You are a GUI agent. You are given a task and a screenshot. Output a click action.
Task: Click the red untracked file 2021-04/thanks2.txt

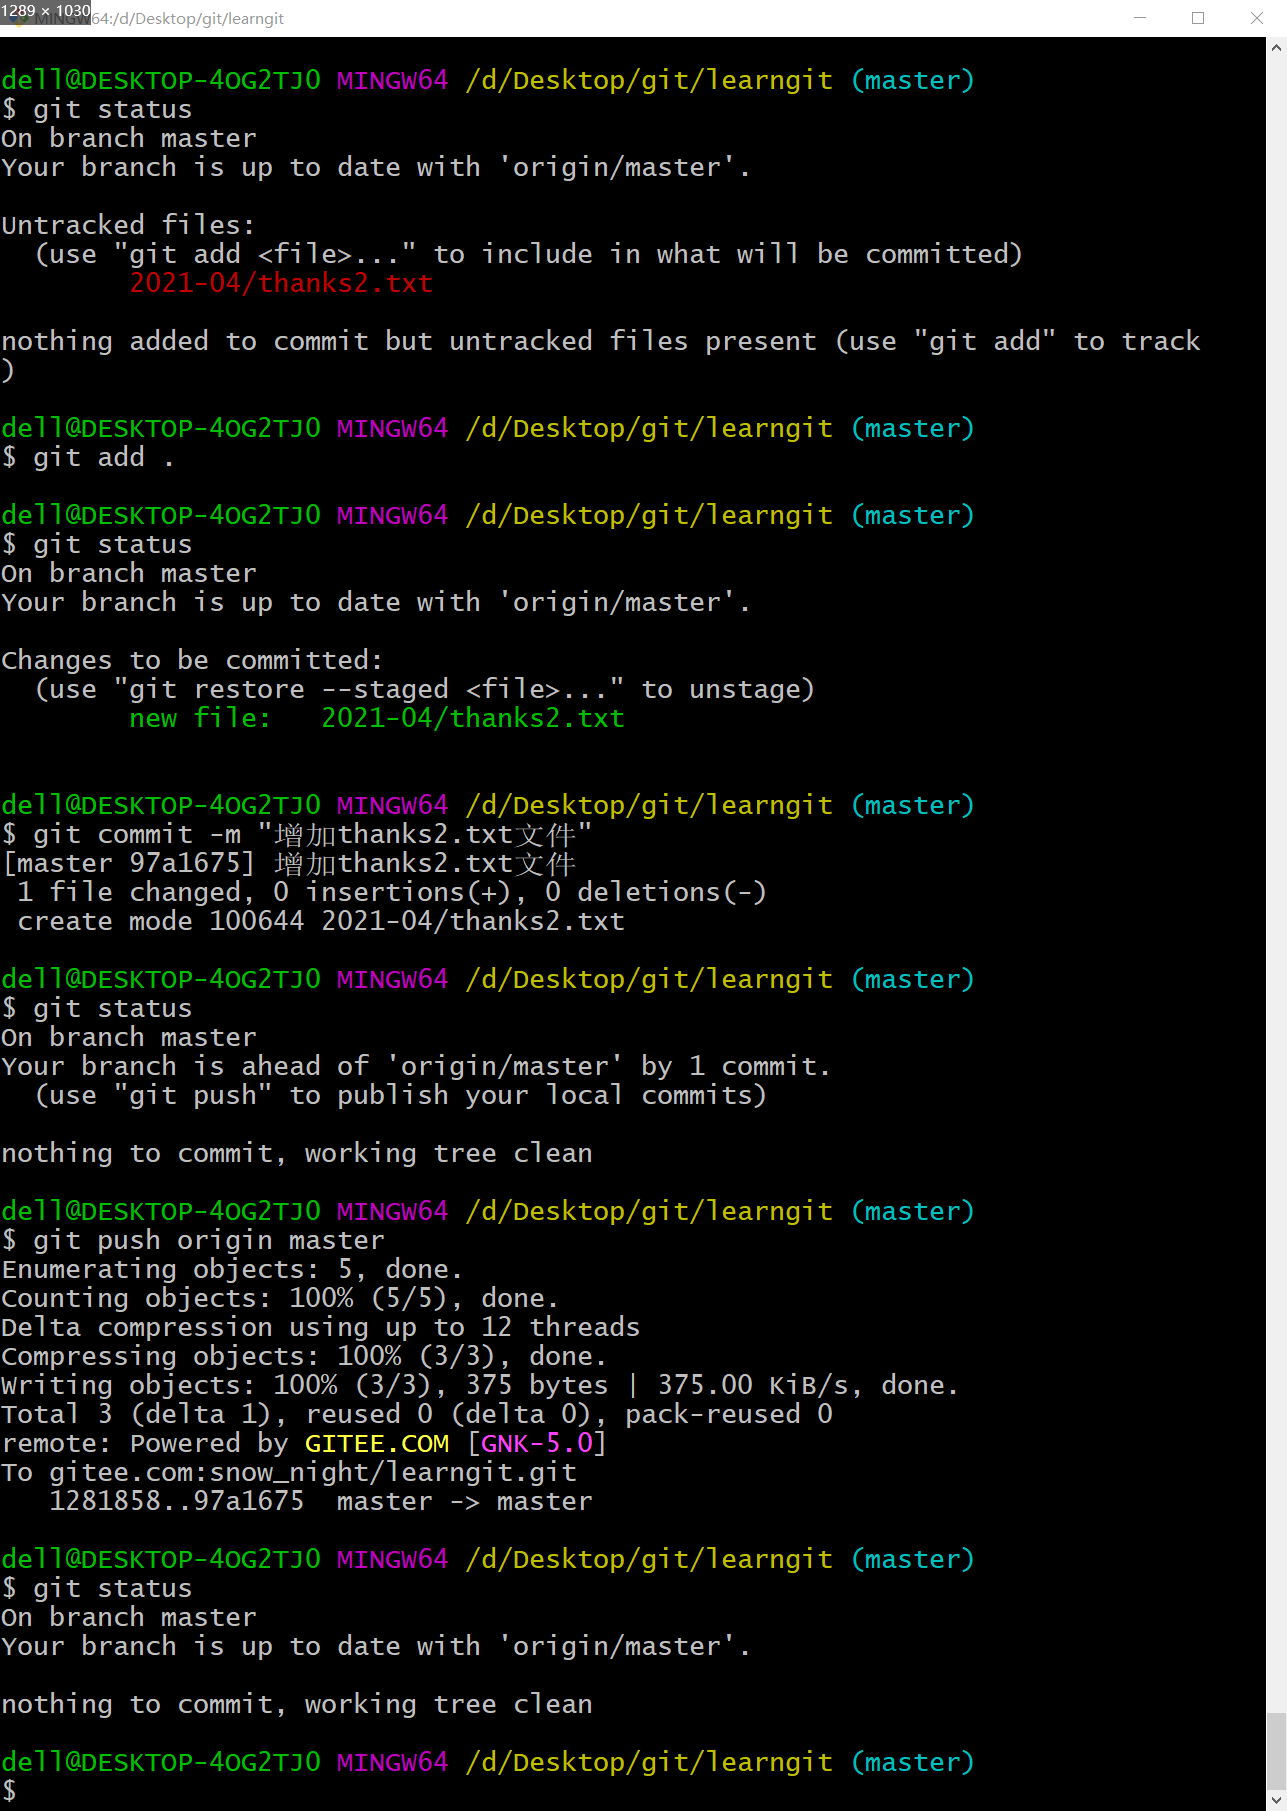(281, 283)
